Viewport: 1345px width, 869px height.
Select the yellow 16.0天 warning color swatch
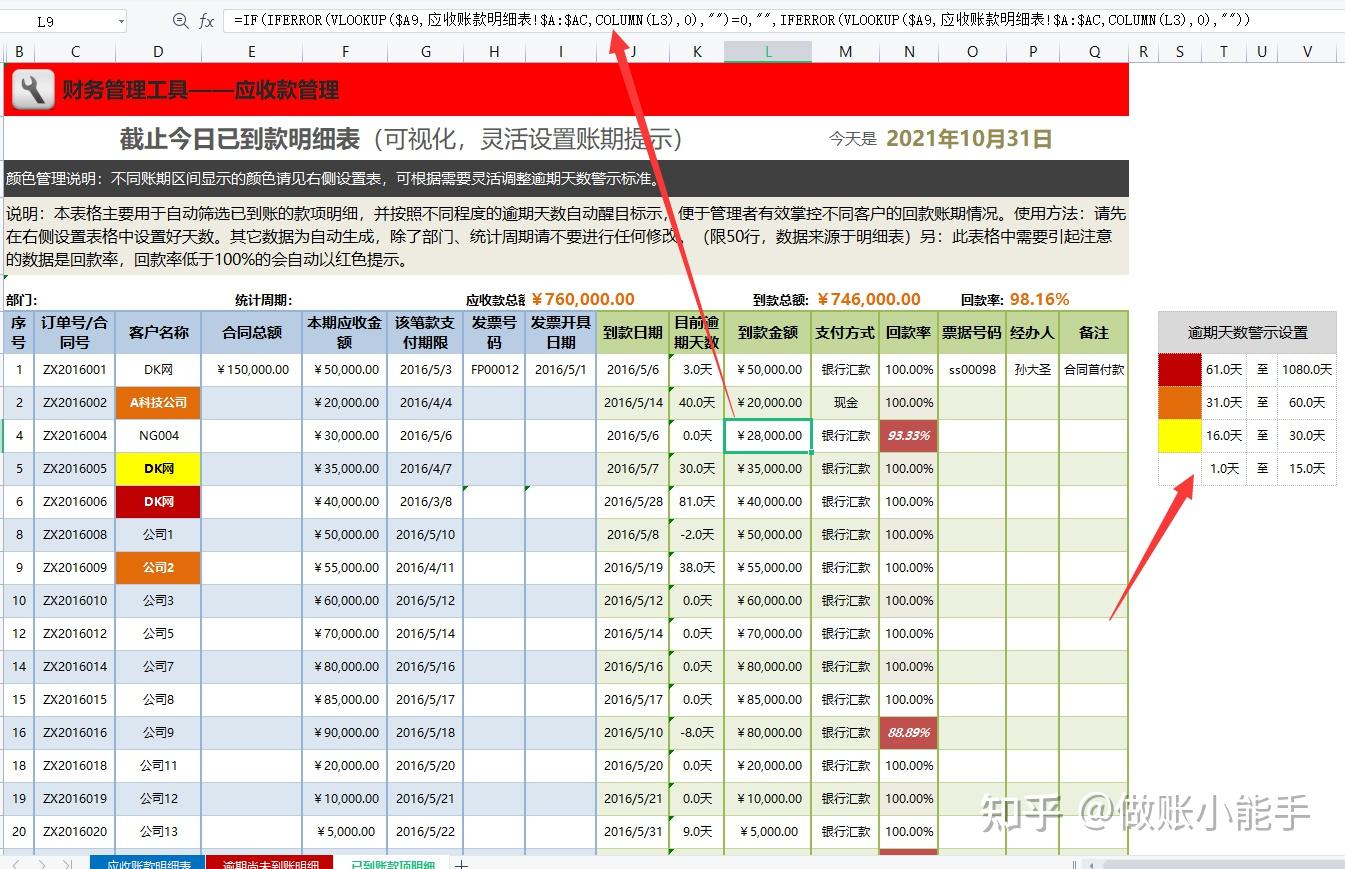[1180, 436]
